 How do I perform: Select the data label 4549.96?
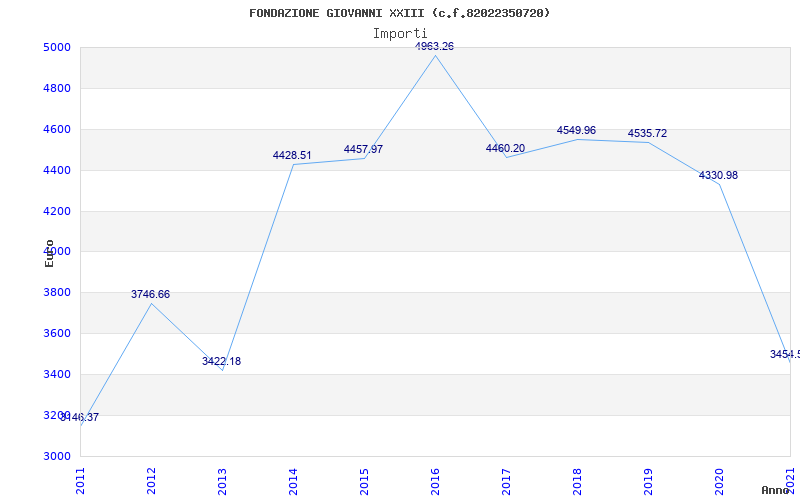(x=576, y=131)
